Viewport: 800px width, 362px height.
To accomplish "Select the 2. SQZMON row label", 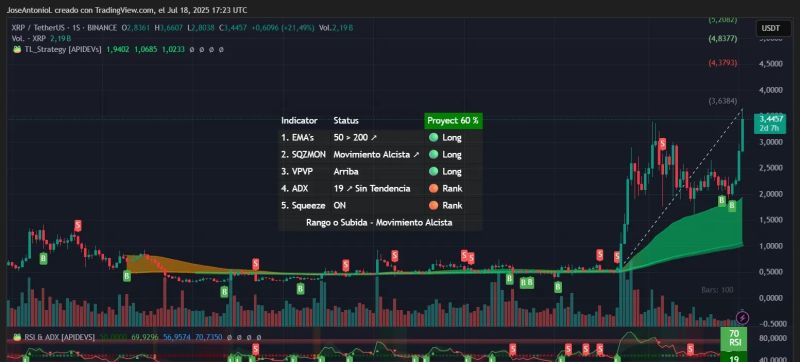I will pos(304,154).
